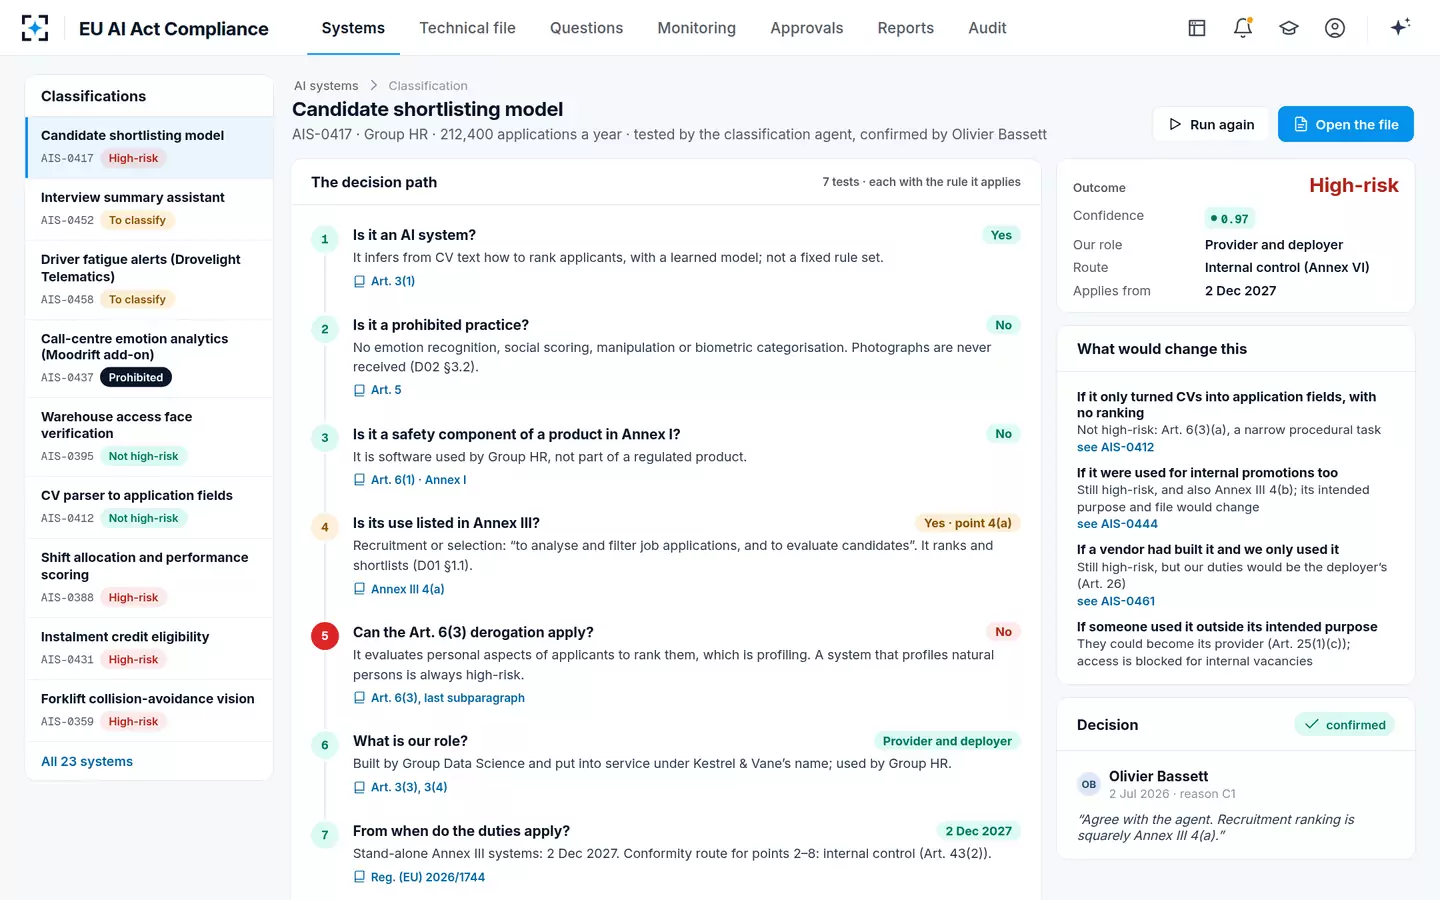Open CV parser to application fields
1440x900 pixels.
(x=149, y=507)
